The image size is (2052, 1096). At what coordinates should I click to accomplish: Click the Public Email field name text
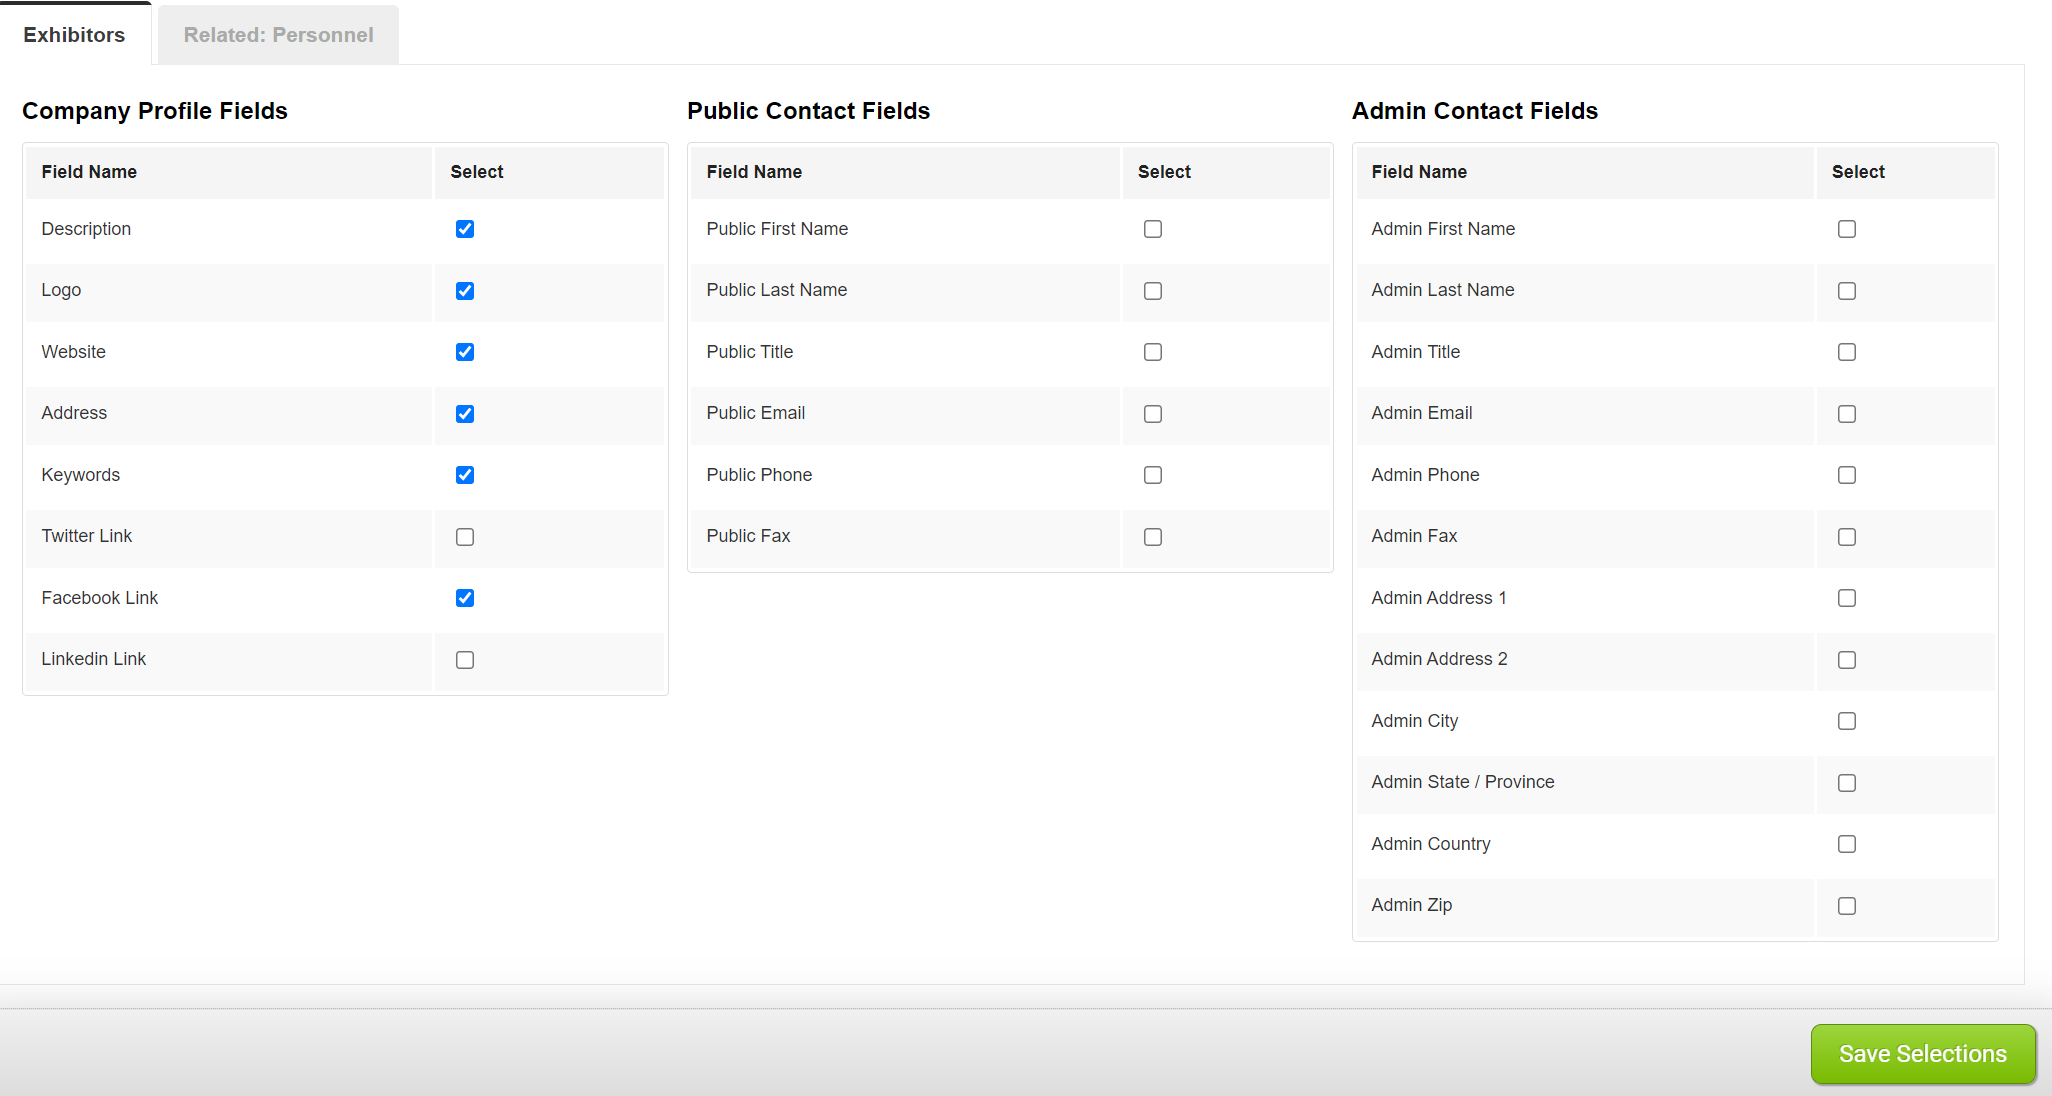pyautogui.click(x=756, y=413)
